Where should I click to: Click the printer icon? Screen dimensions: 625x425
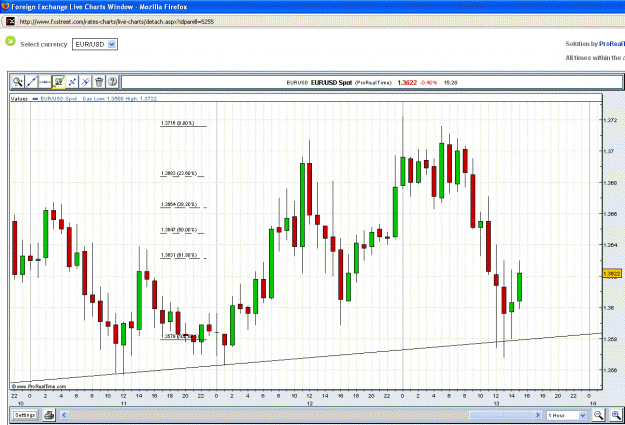[x=49, y=415]
